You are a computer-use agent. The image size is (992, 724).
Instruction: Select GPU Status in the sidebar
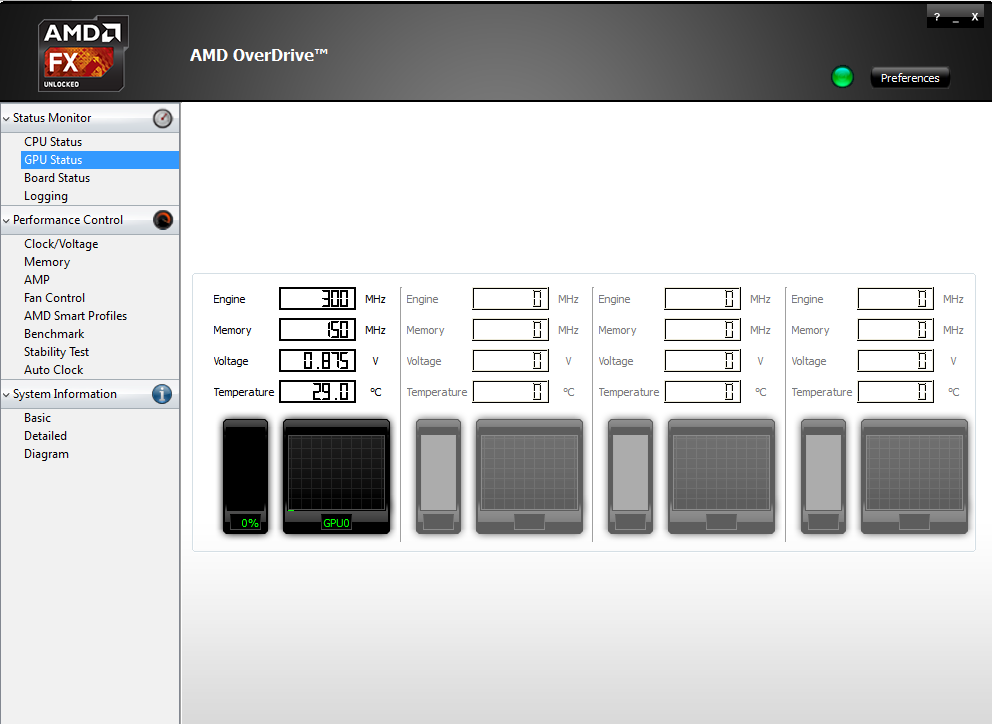[100, 160]
